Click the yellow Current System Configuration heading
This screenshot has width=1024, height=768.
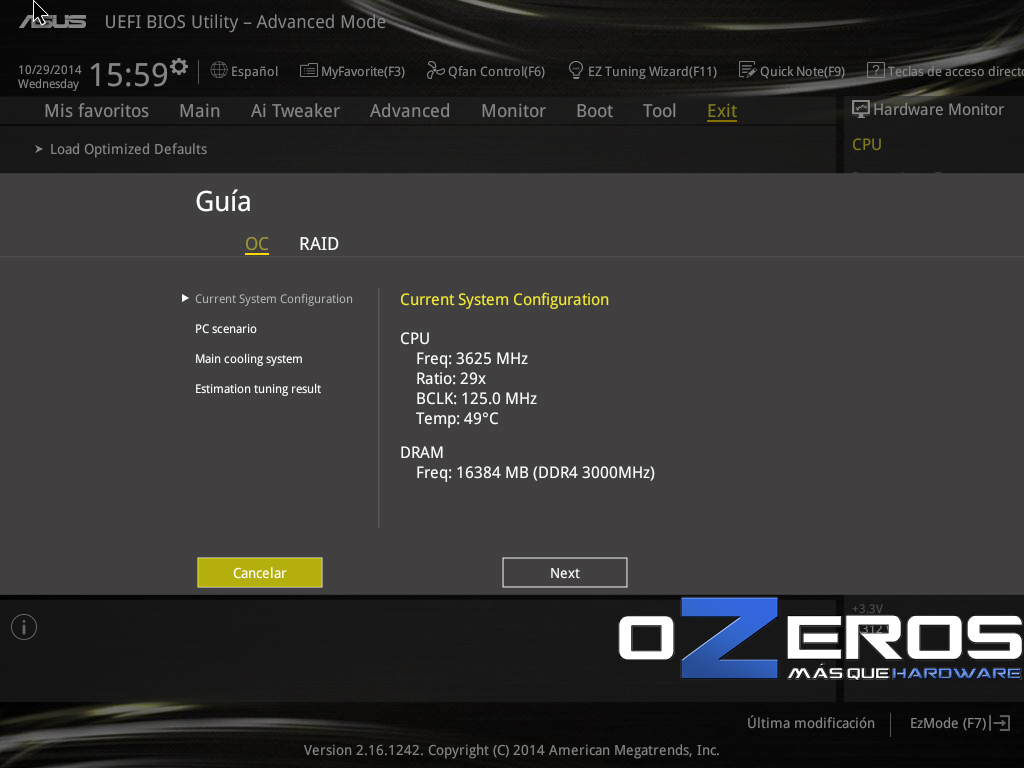coord(504,299)
